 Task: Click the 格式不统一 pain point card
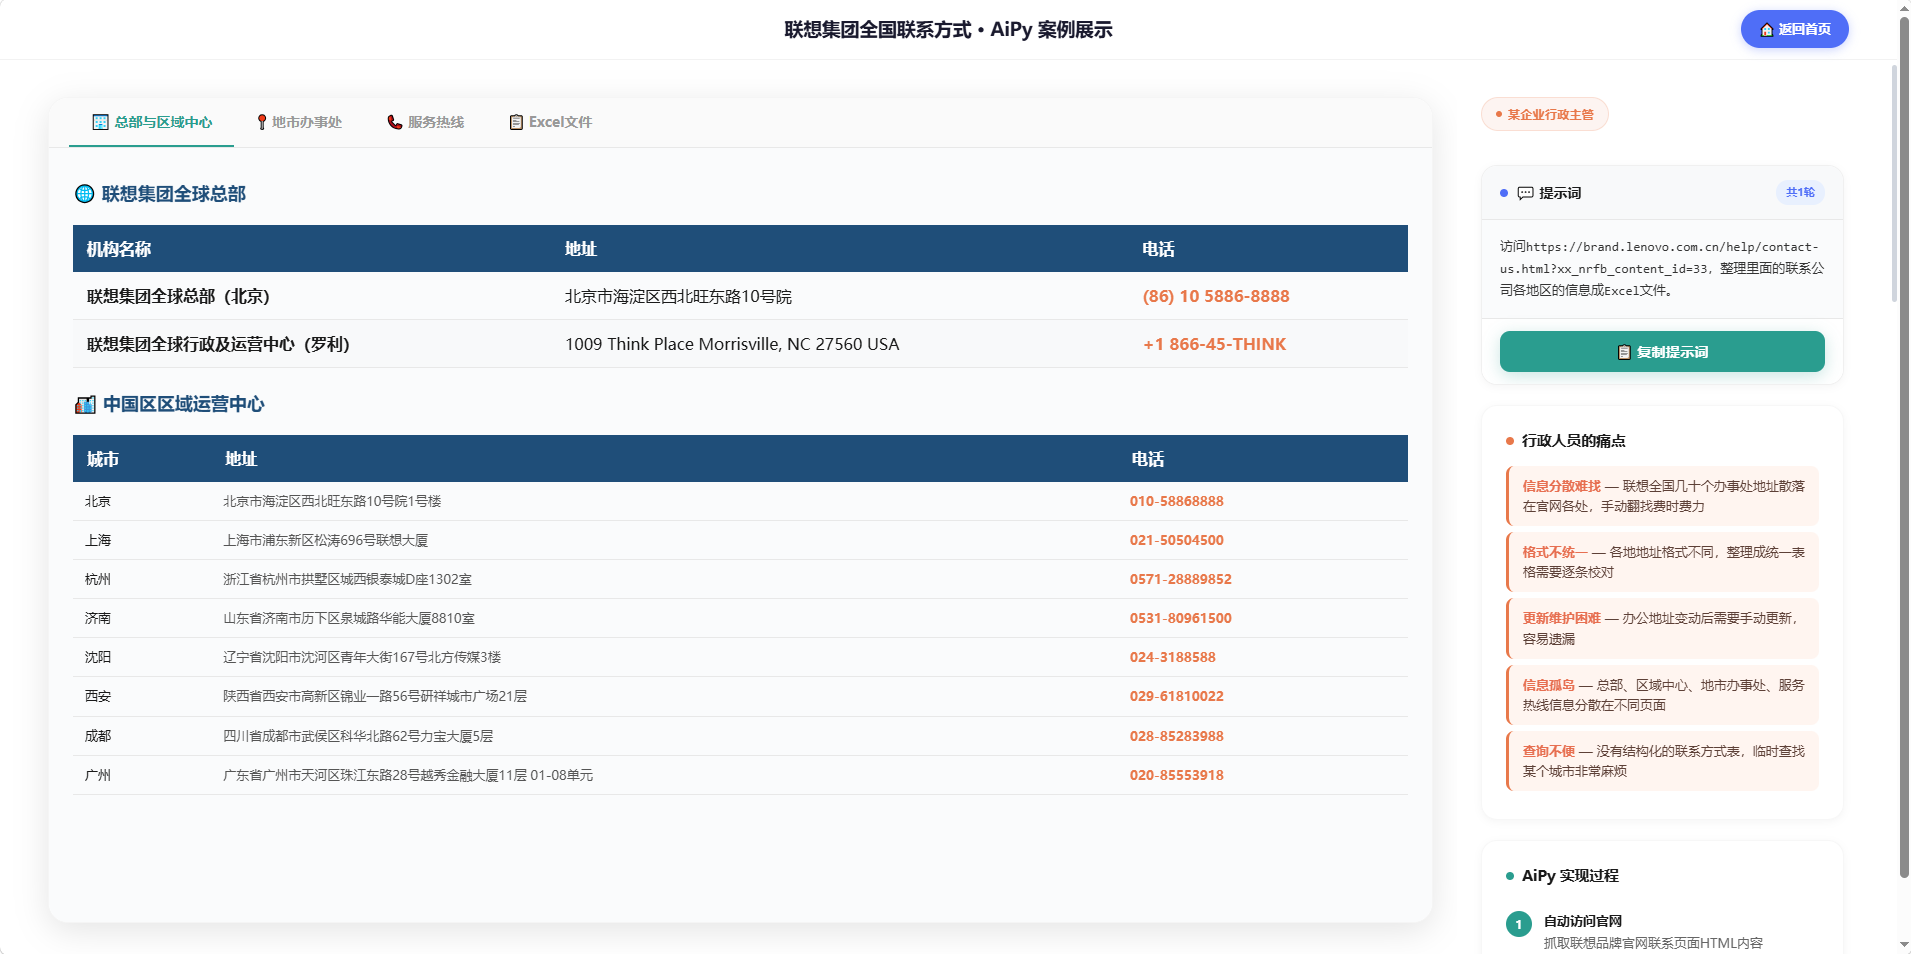(x=1662, y=562)
